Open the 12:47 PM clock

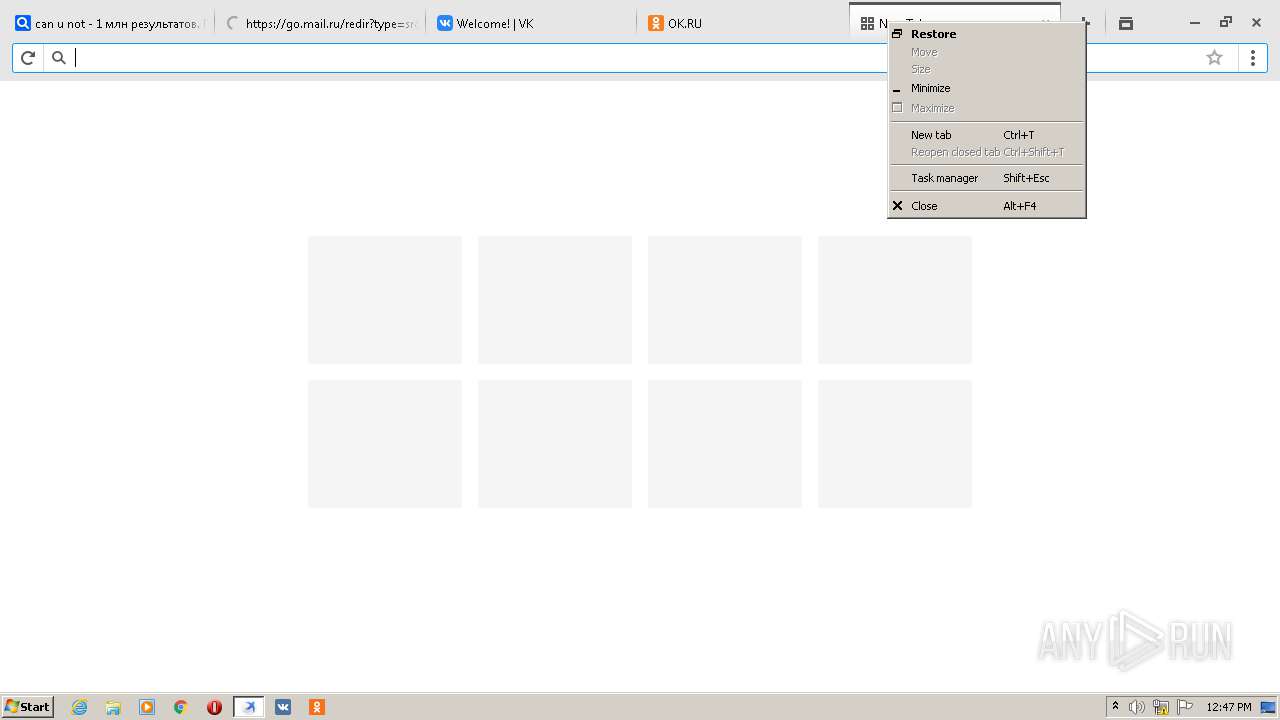[x=1229, y=707]
